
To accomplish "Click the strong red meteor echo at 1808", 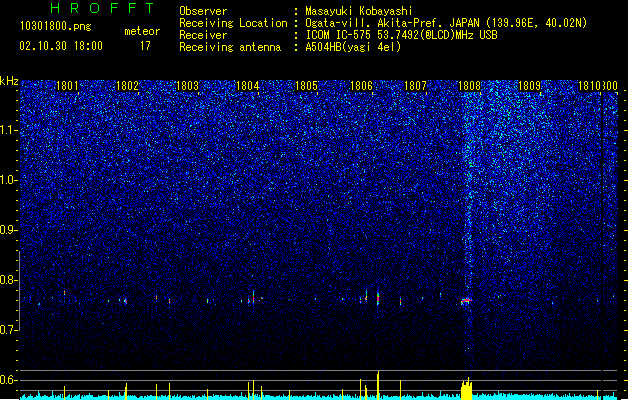I will pos(467,301).
